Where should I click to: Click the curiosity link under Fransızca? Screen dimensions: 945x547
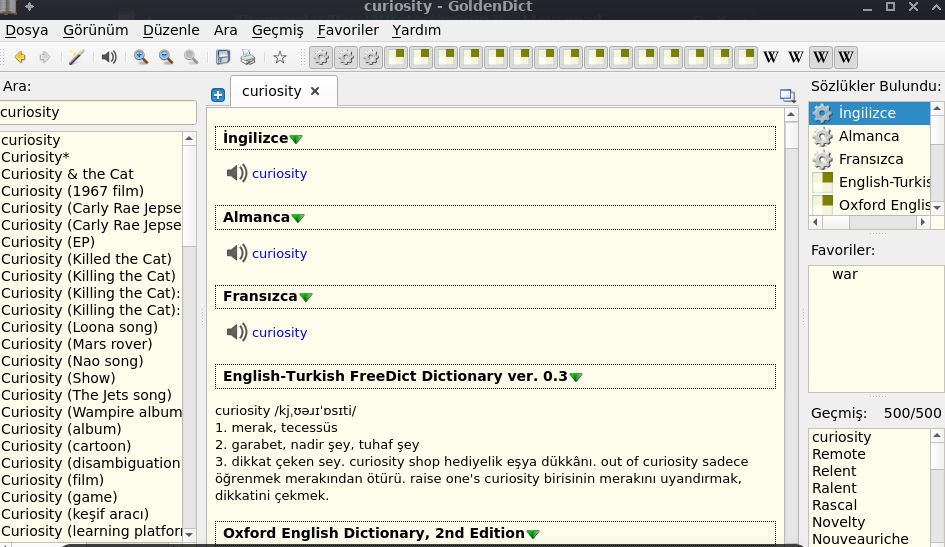tap(279, 333)
